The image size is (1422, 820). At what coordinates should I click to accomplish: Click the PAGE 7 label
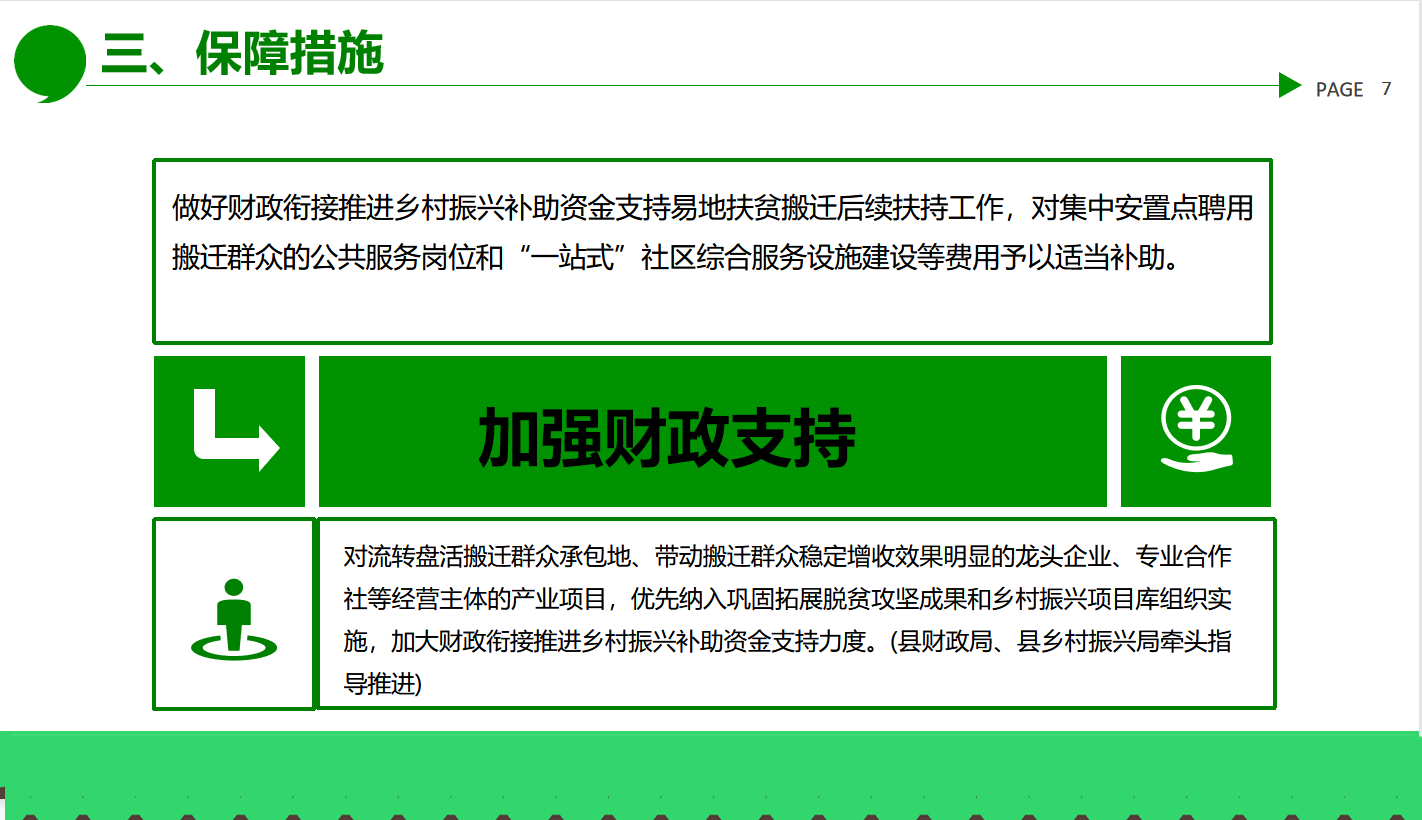coord(1353,89)
